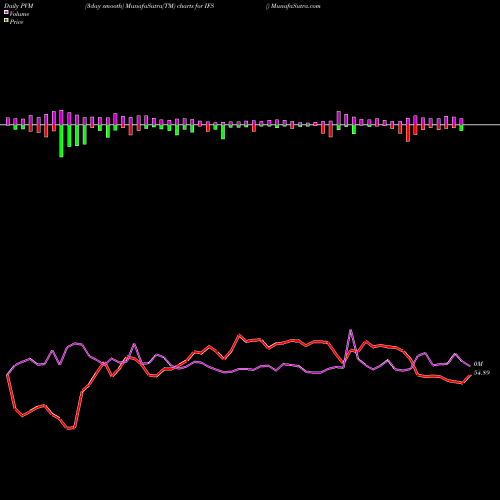Click the lowest trough of red price line

coord(71,428)
